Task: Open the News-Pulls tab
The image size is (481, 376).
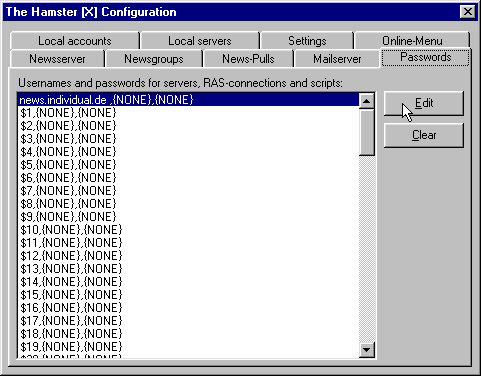Action: pos(248,59)
